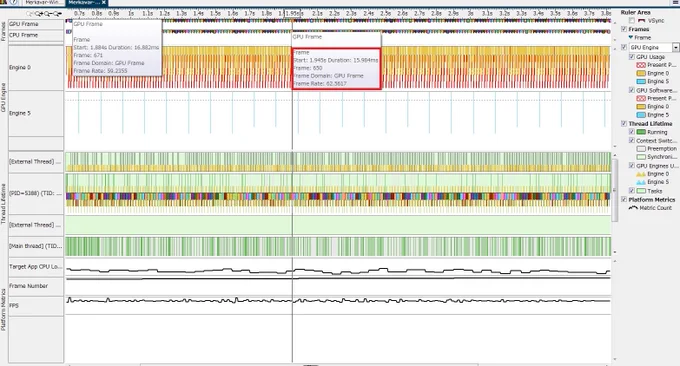This screenshot has width=680, height=366.
Task: Select the GPU Frame row label
Action: click(36, 24)
